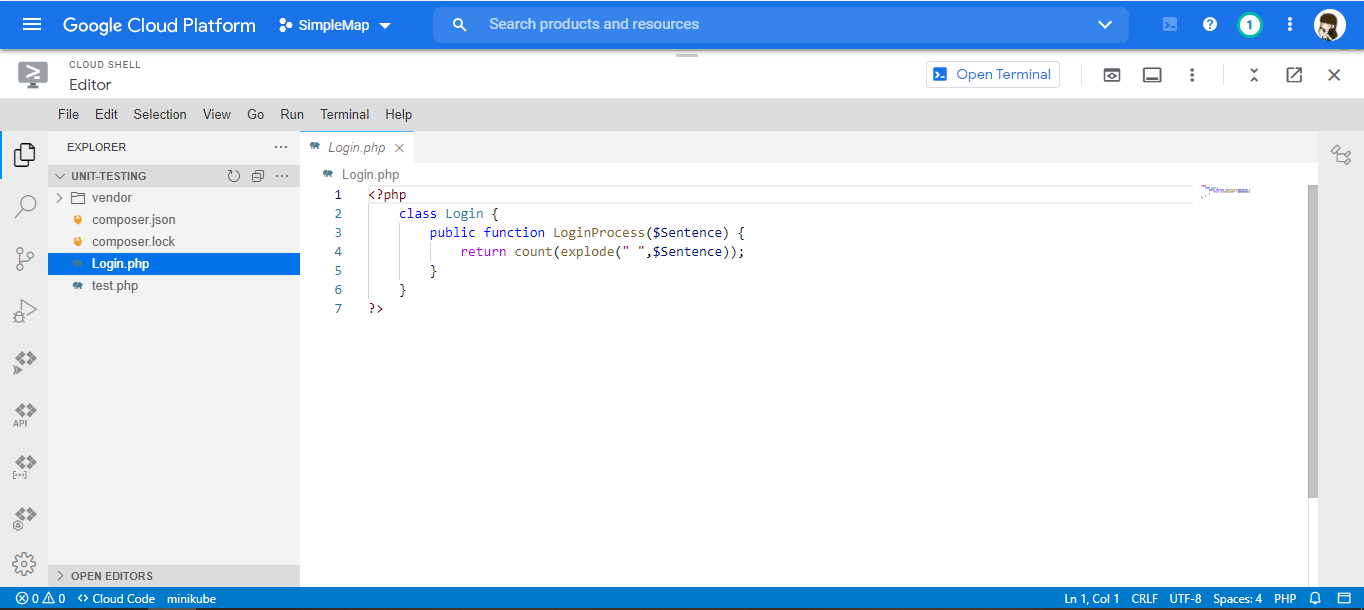Viewport: 1364px width, 610px height.
Task: Open the user account avatar
Action: (x=1329, y=25)
